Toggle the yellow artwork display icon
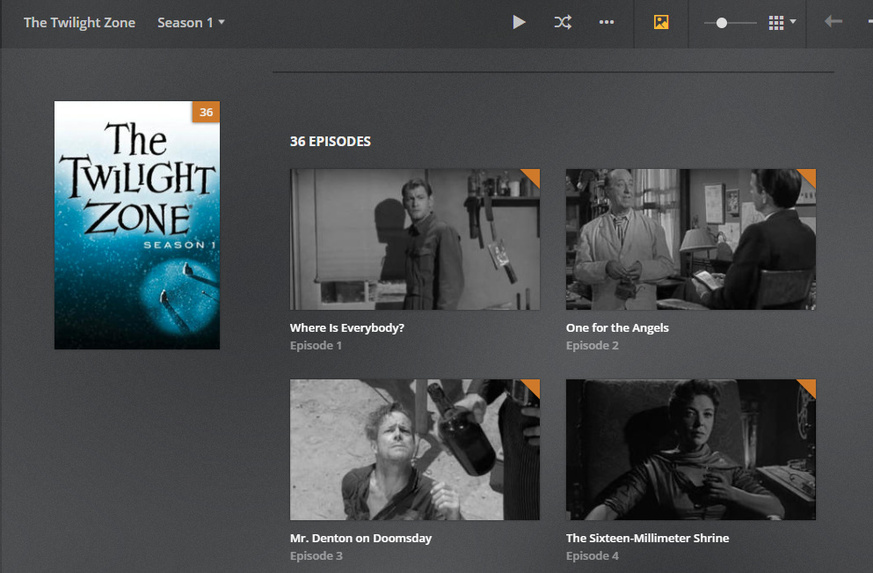The height and width of the screenshot is (573, 873). pos(661,22)
